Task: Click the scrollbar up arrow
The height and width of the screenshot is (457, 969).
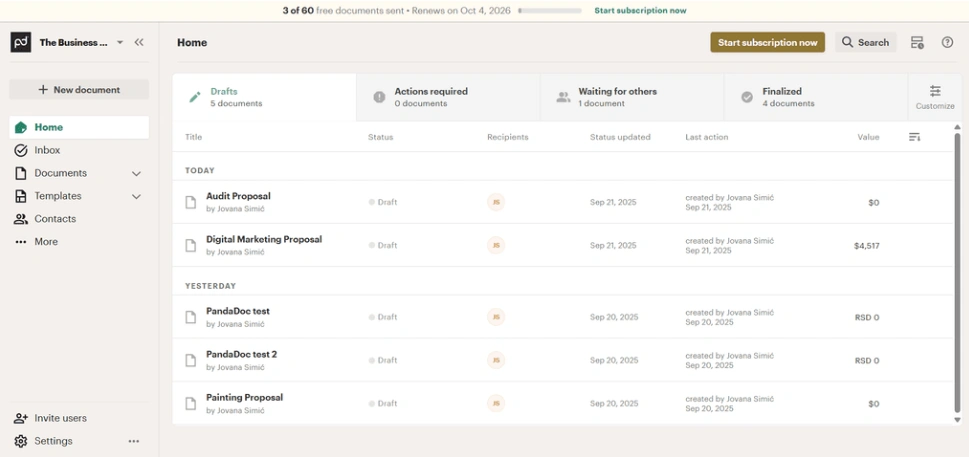Action: 957,127
